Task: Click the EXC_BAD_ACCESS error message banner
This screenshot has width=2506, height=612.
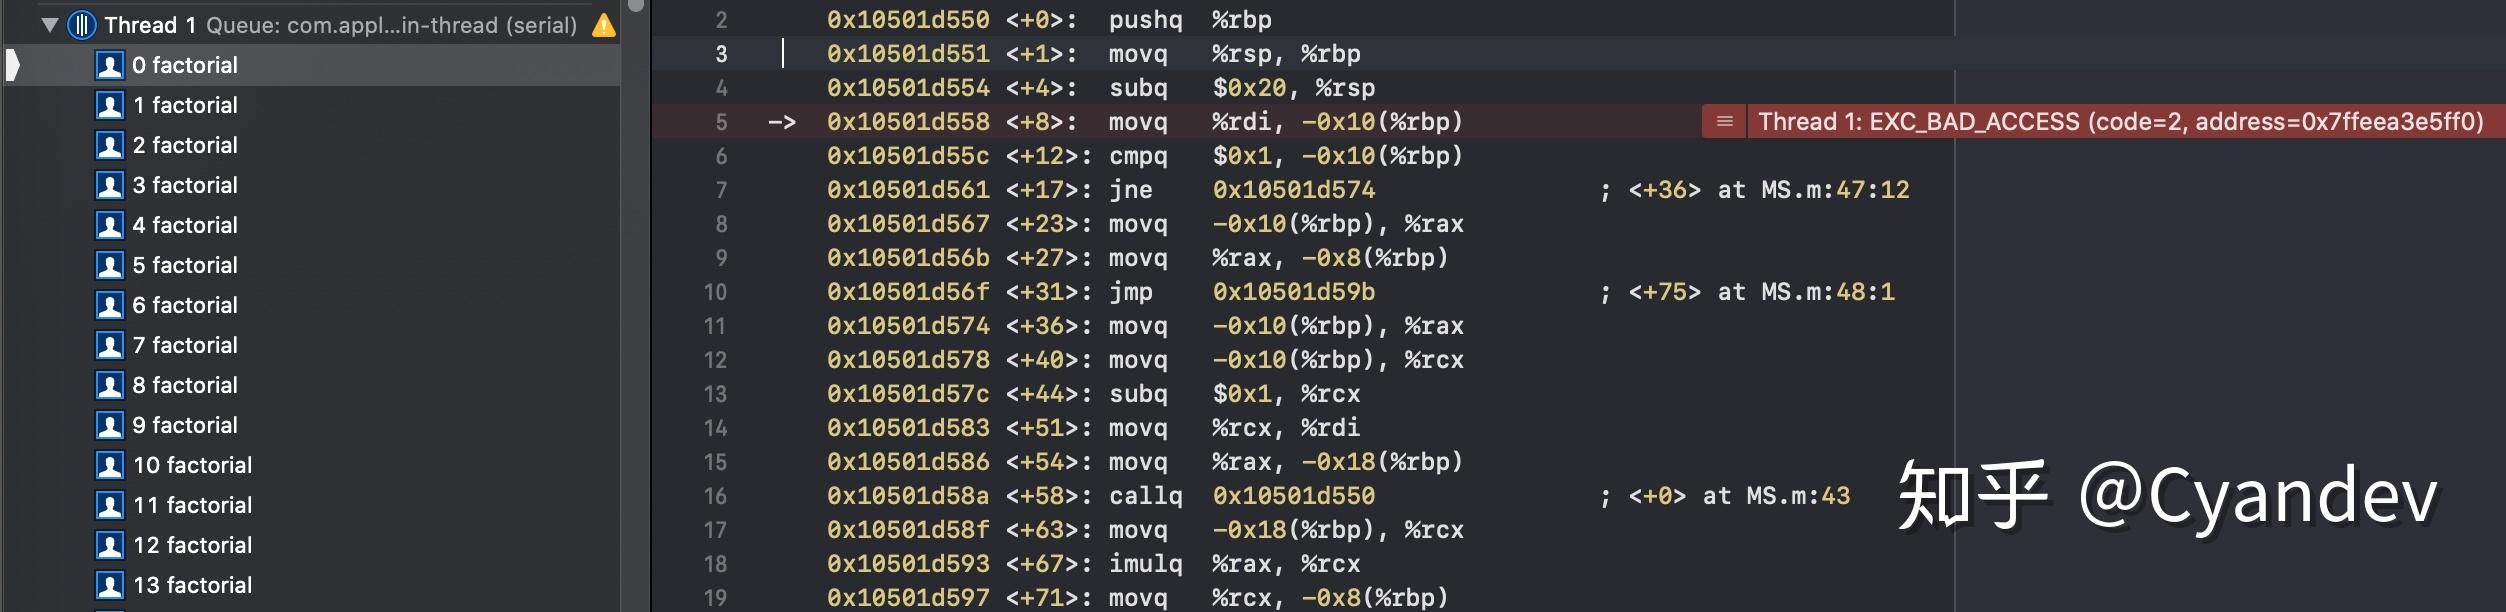Action: tap(2120, 122)
